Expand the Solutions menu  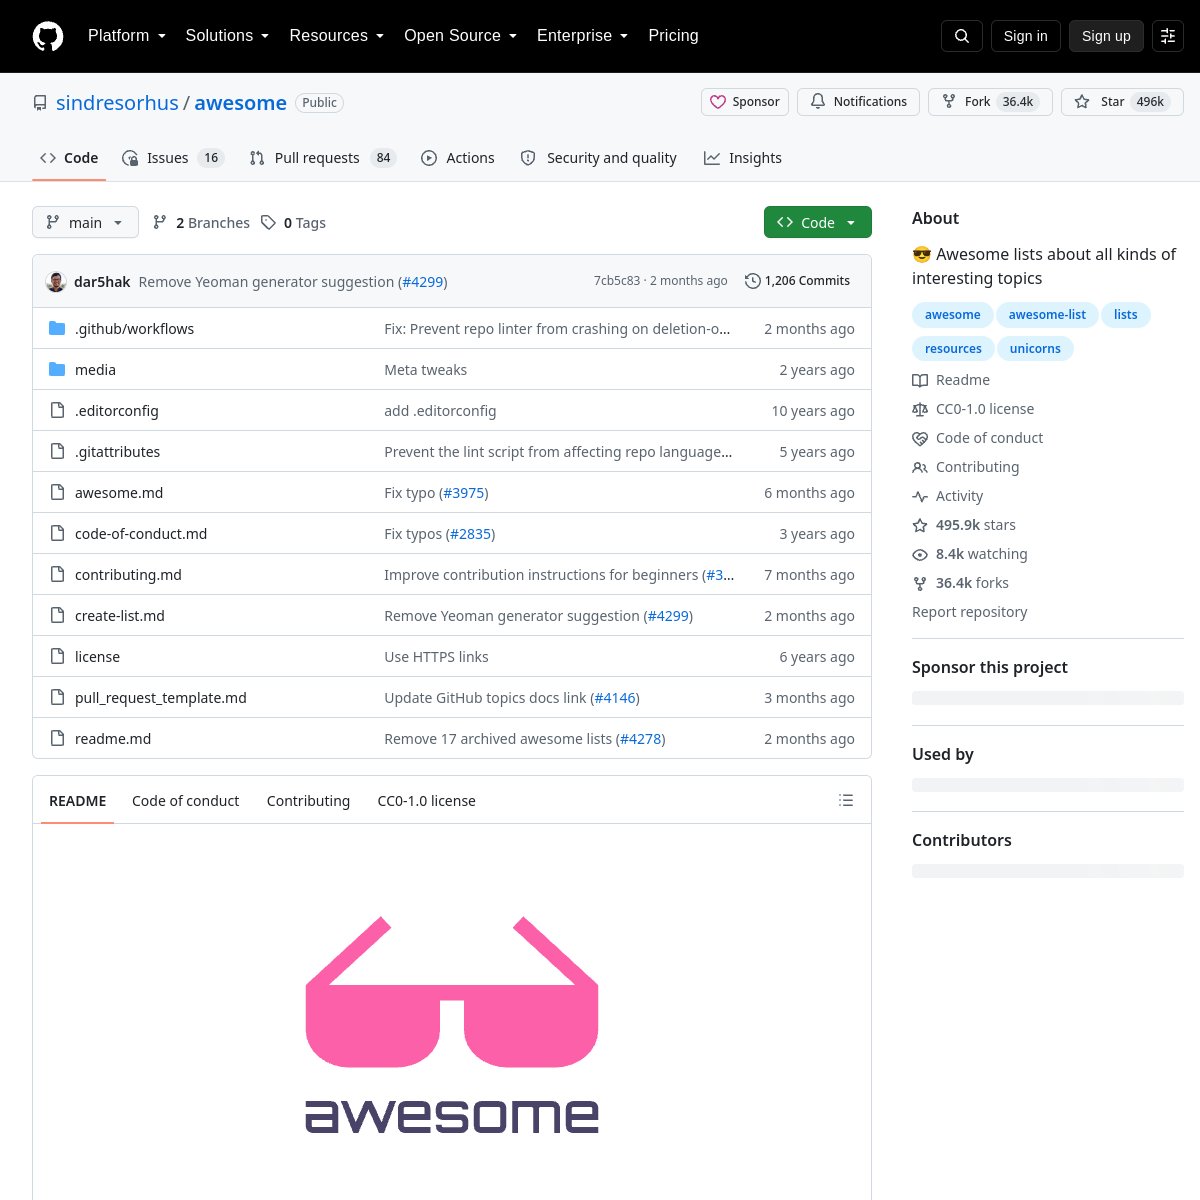227,36
